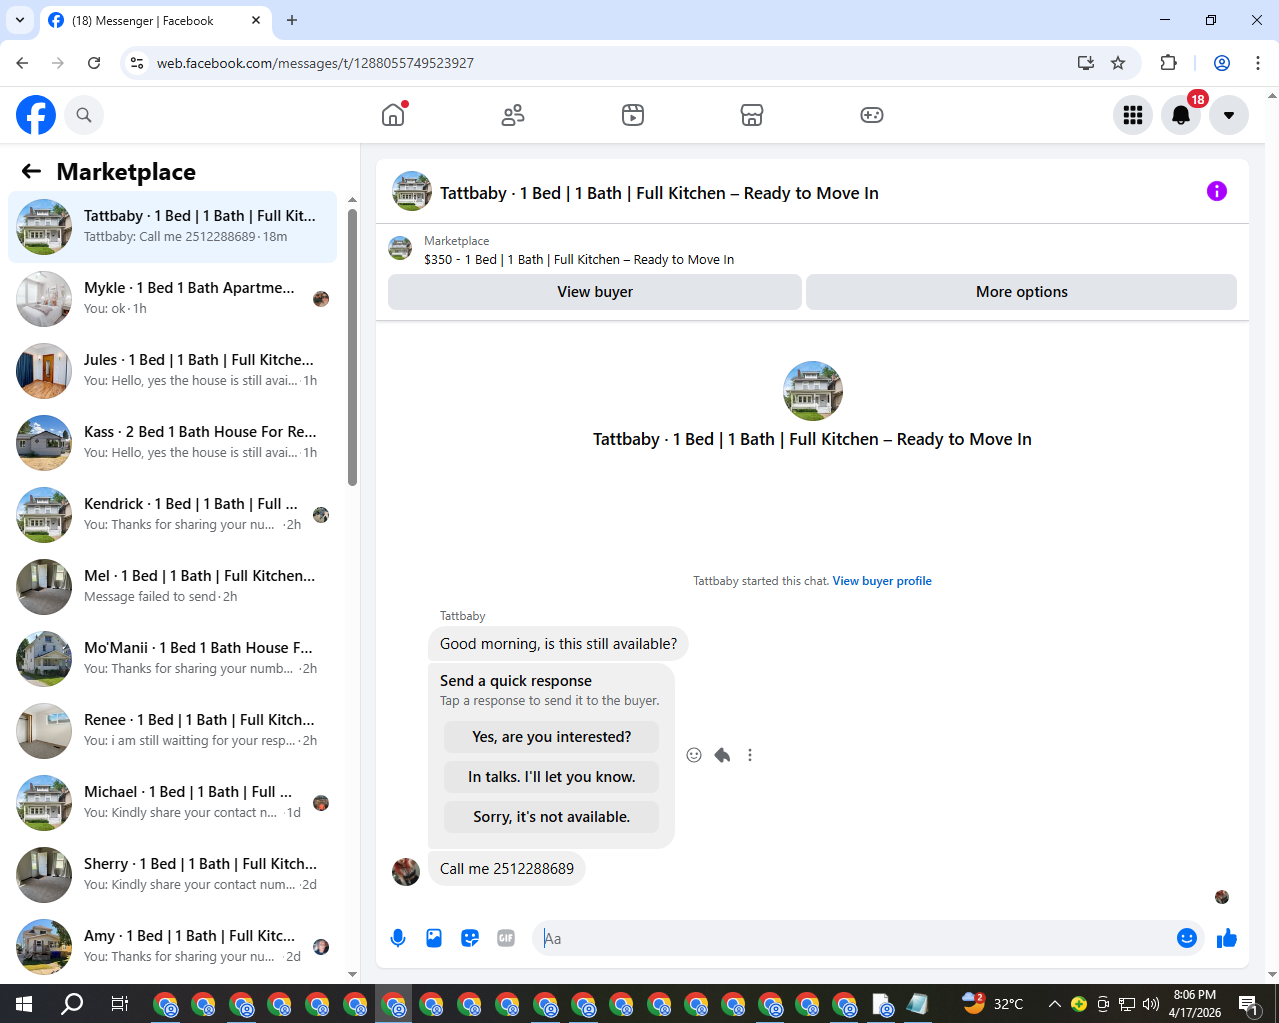Go to the Home feed icon
Image resolution: width=1279 pixels, height=1023 pixels.
(x=393, y=115)
